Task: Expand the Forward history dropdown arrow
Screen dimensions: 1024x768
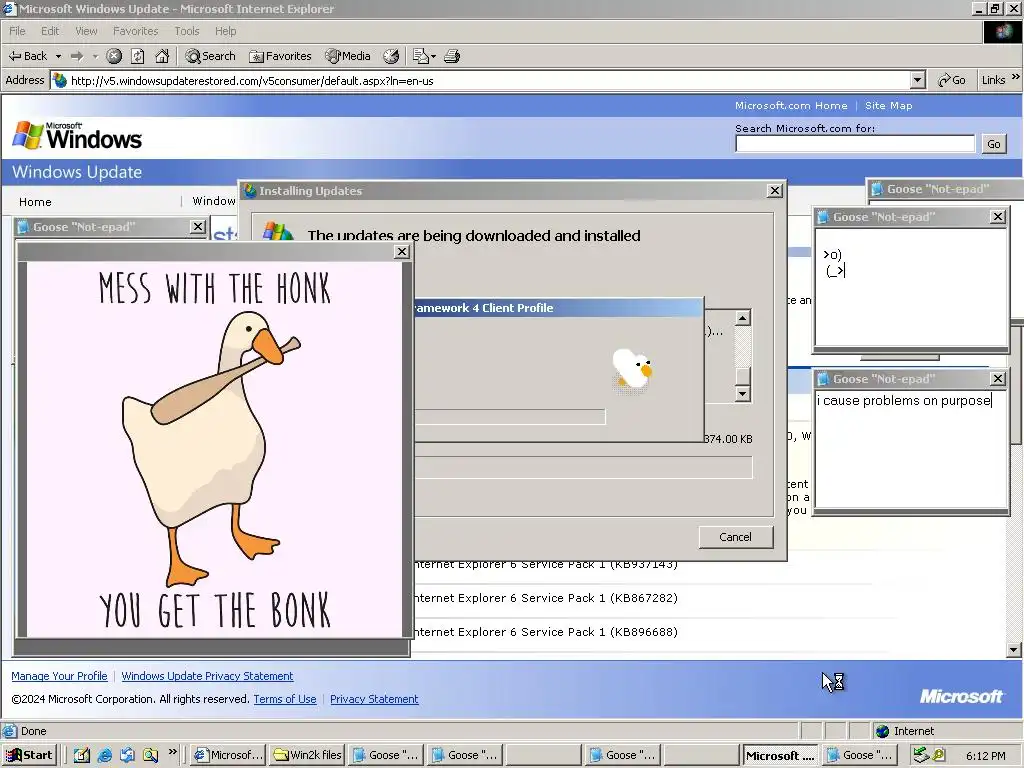Action: tap(95, 56)
